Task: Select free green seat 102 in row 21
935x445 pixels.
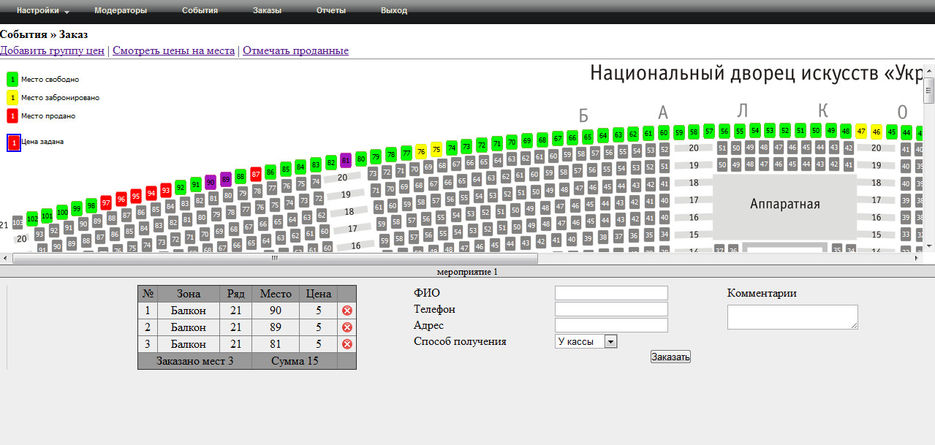Action: (x=32, y=217)
